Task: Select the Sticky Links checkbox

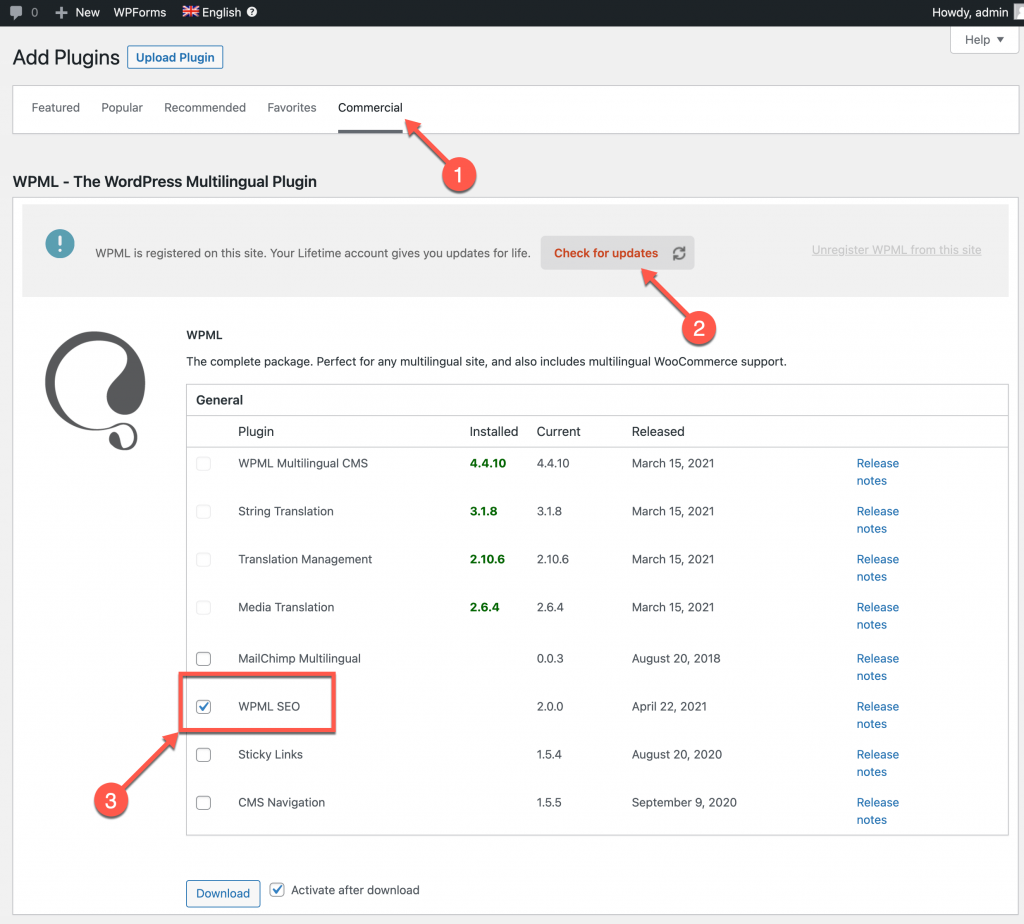Action: [x=204, y=754]
